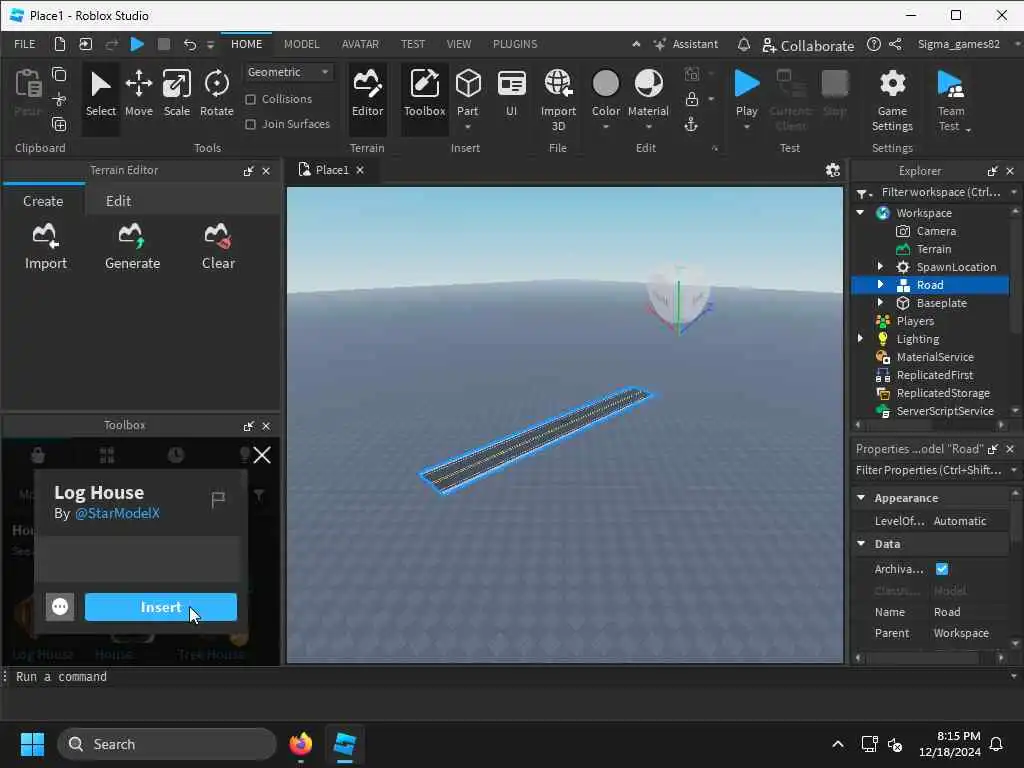Viewport: 1024px width, 768px height.
Task: Click the Share icon near username
Action: (x=895, y=44)
